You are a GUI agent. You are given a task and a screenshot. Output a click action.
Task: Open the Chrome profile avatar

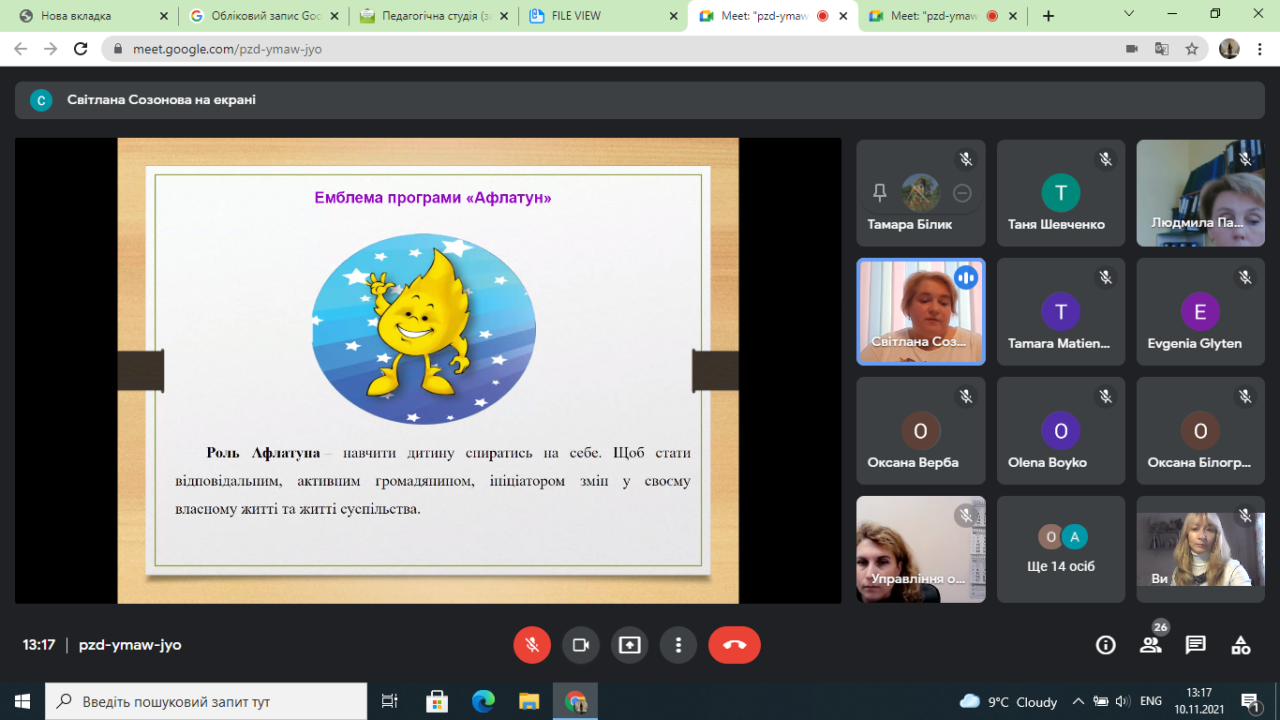[1230, 49]
